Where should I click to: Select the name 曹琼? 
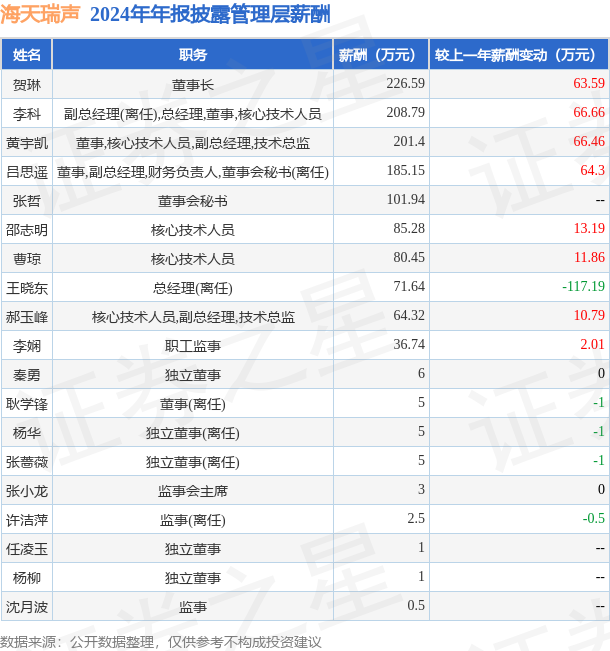click(27, 259)
